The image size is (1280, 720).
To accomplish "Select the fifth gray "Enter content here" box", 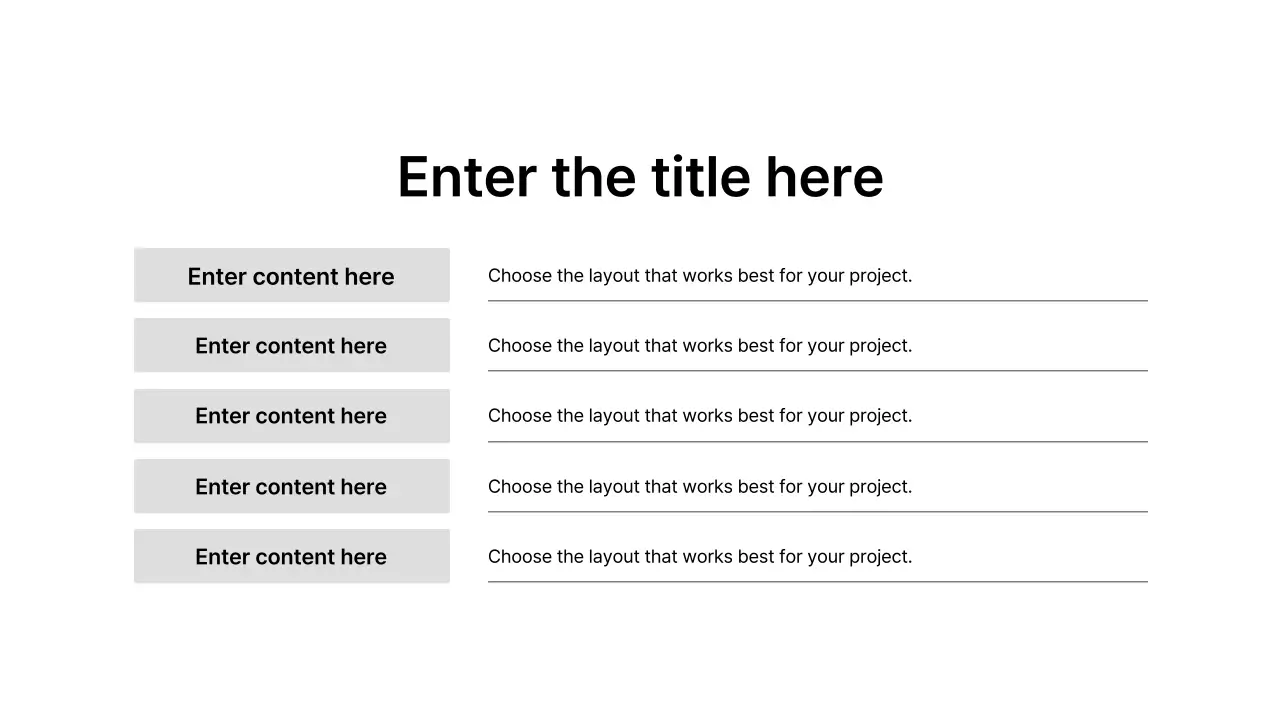I will [x=291, y=557].
